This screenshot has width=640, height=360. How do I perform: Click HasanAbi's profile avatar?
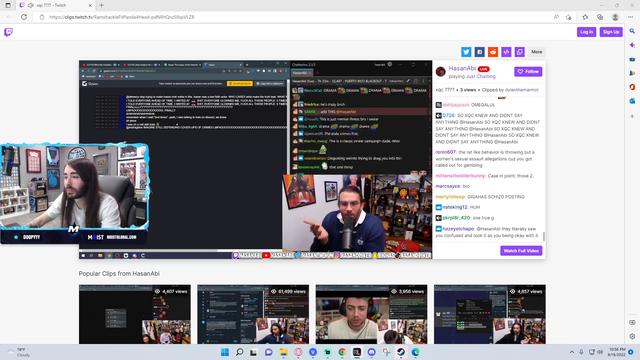pyautogui.click(x=441, y=71)
